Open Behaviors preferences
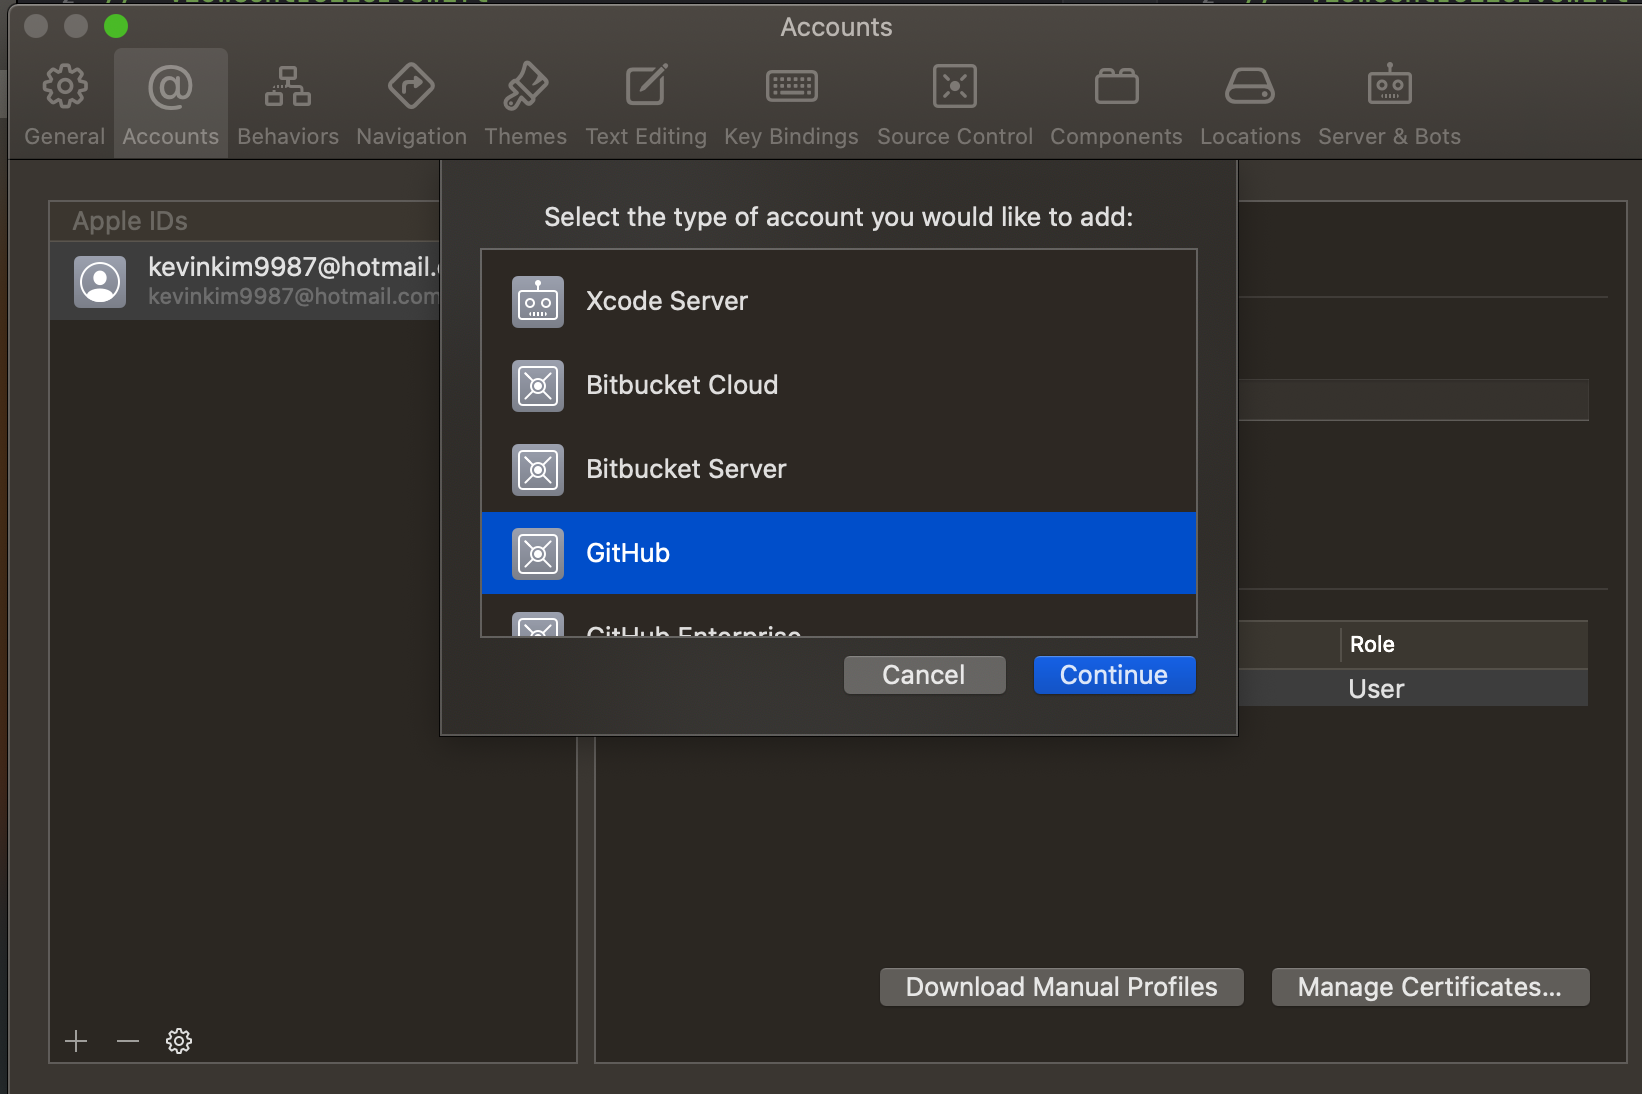 coord(288,104)
